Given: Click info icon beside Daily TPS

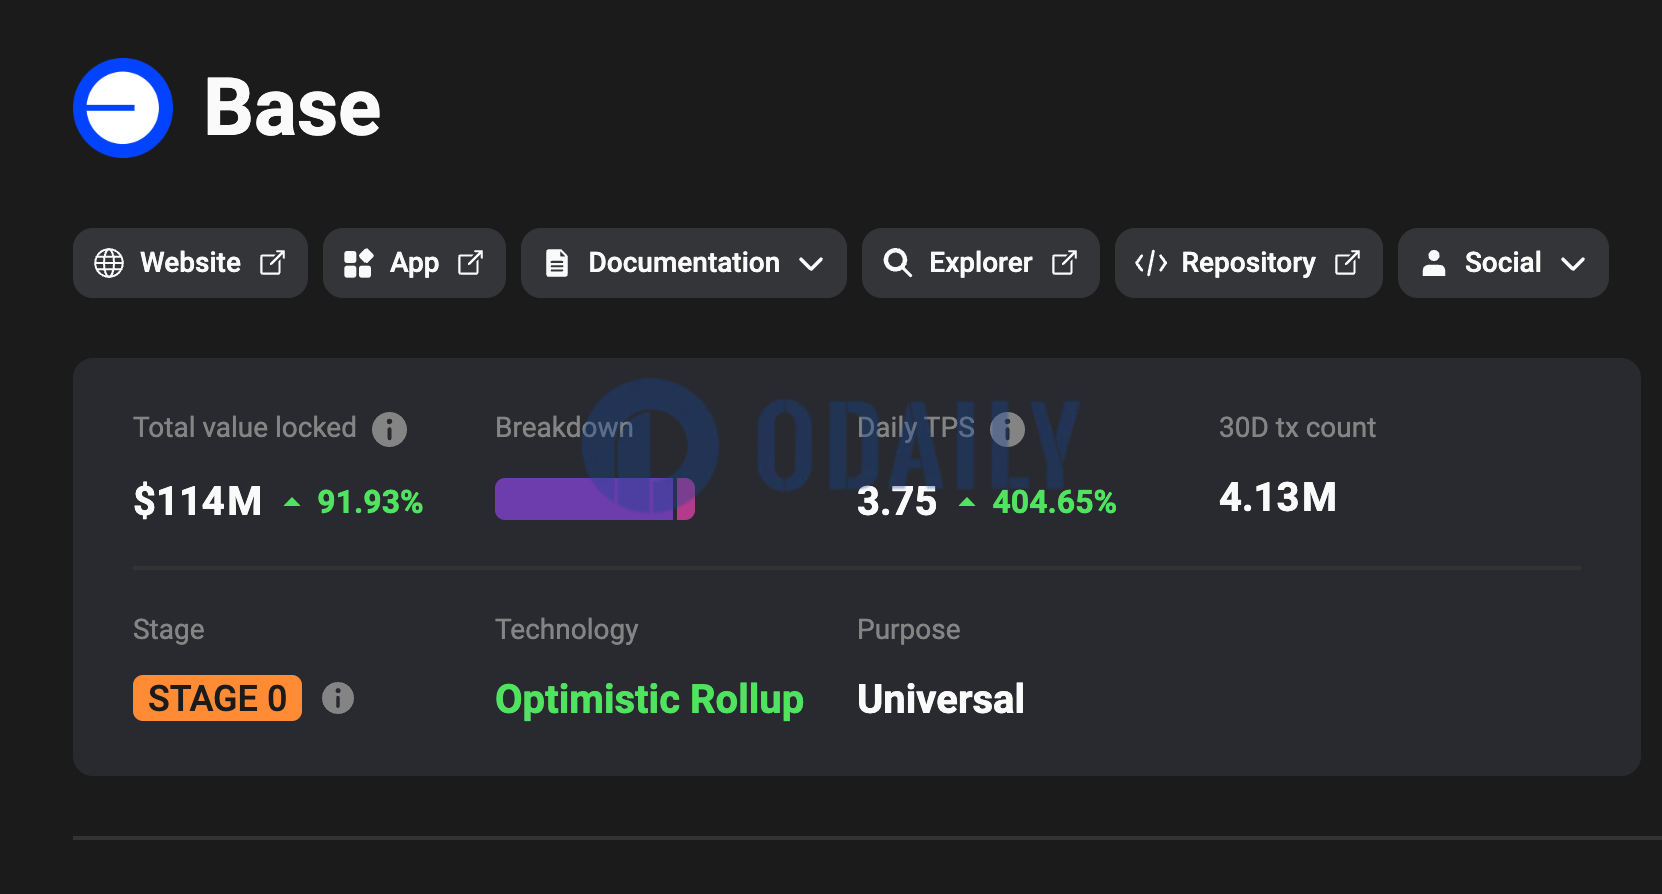Looking at the screenshot, I should 1007,430.
